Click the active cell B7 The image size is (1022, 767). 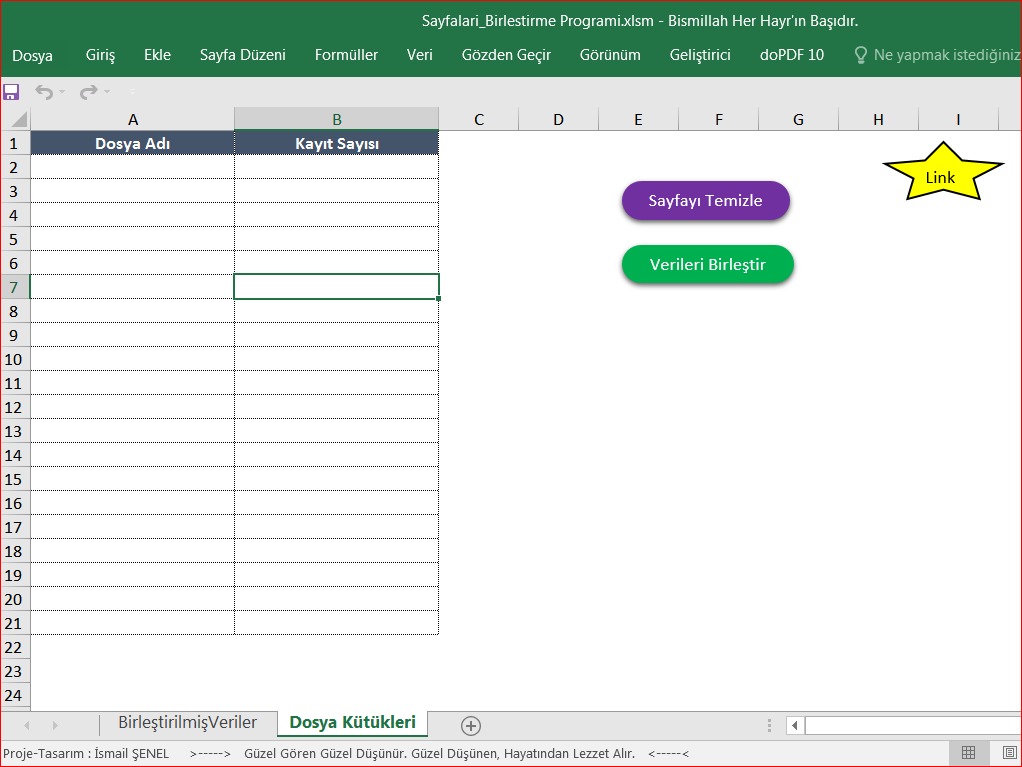coord(337,287)
